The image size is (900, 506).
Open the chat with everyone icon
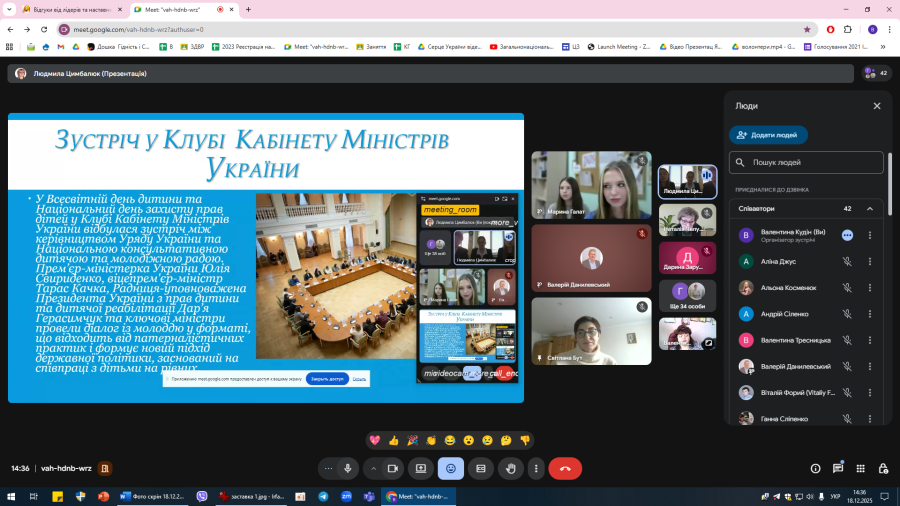tap(837, 468)
